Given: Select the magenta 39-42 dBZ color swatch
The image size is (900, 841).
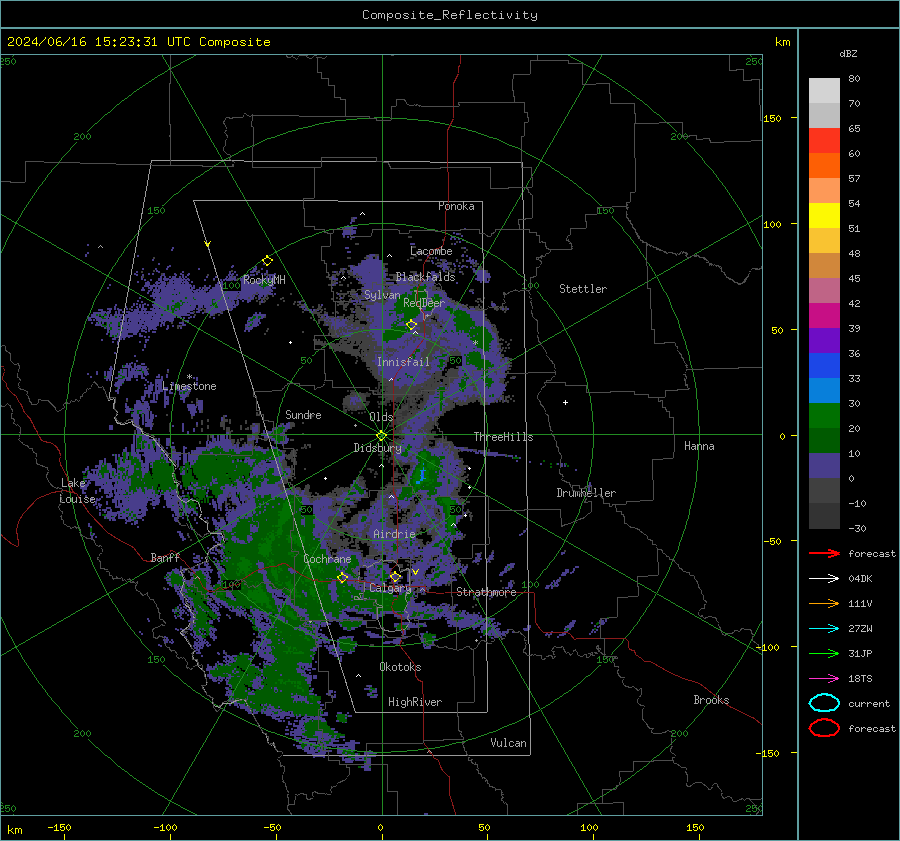Looking at the screenshot, I should pos(824,316).
